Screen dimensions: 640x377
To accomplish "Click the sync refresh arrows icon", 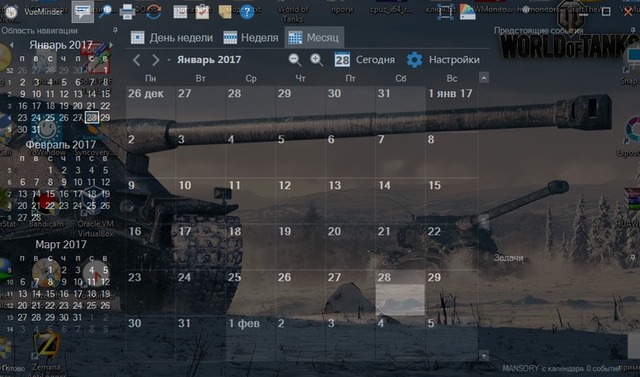I will coord(153,12).
